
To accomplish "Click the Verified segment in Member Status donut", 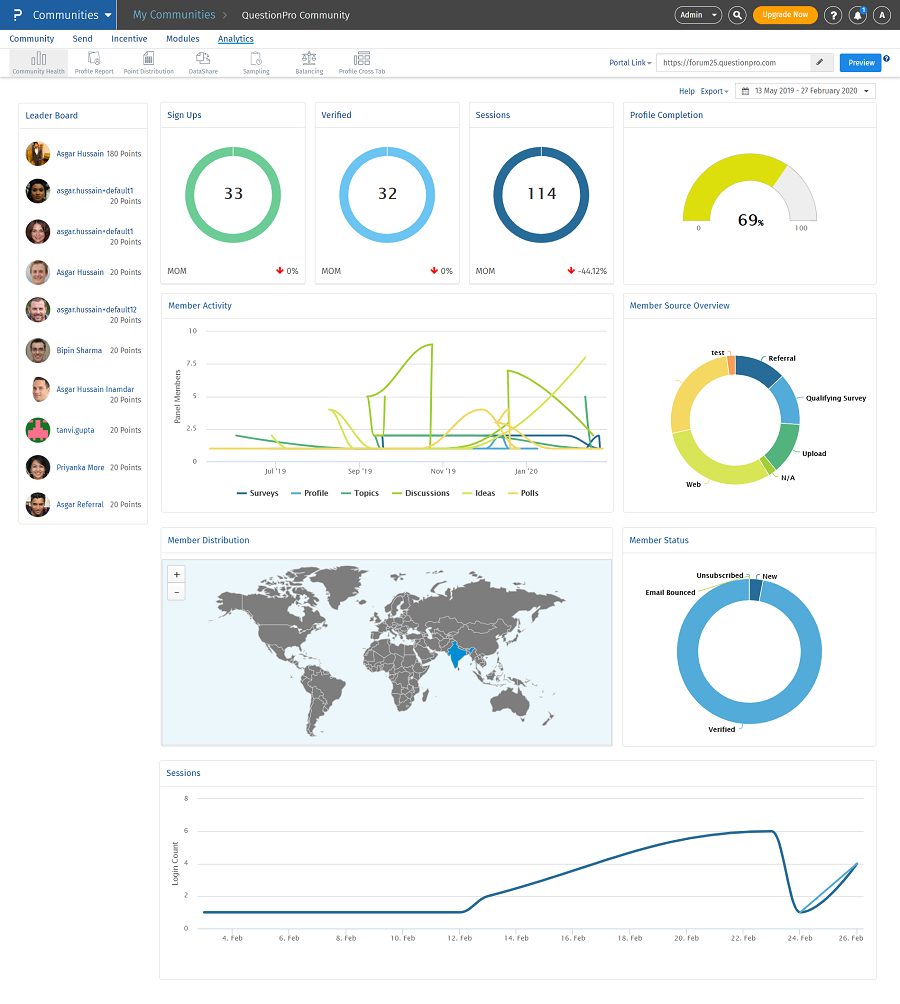I will (x=749, y=712).
